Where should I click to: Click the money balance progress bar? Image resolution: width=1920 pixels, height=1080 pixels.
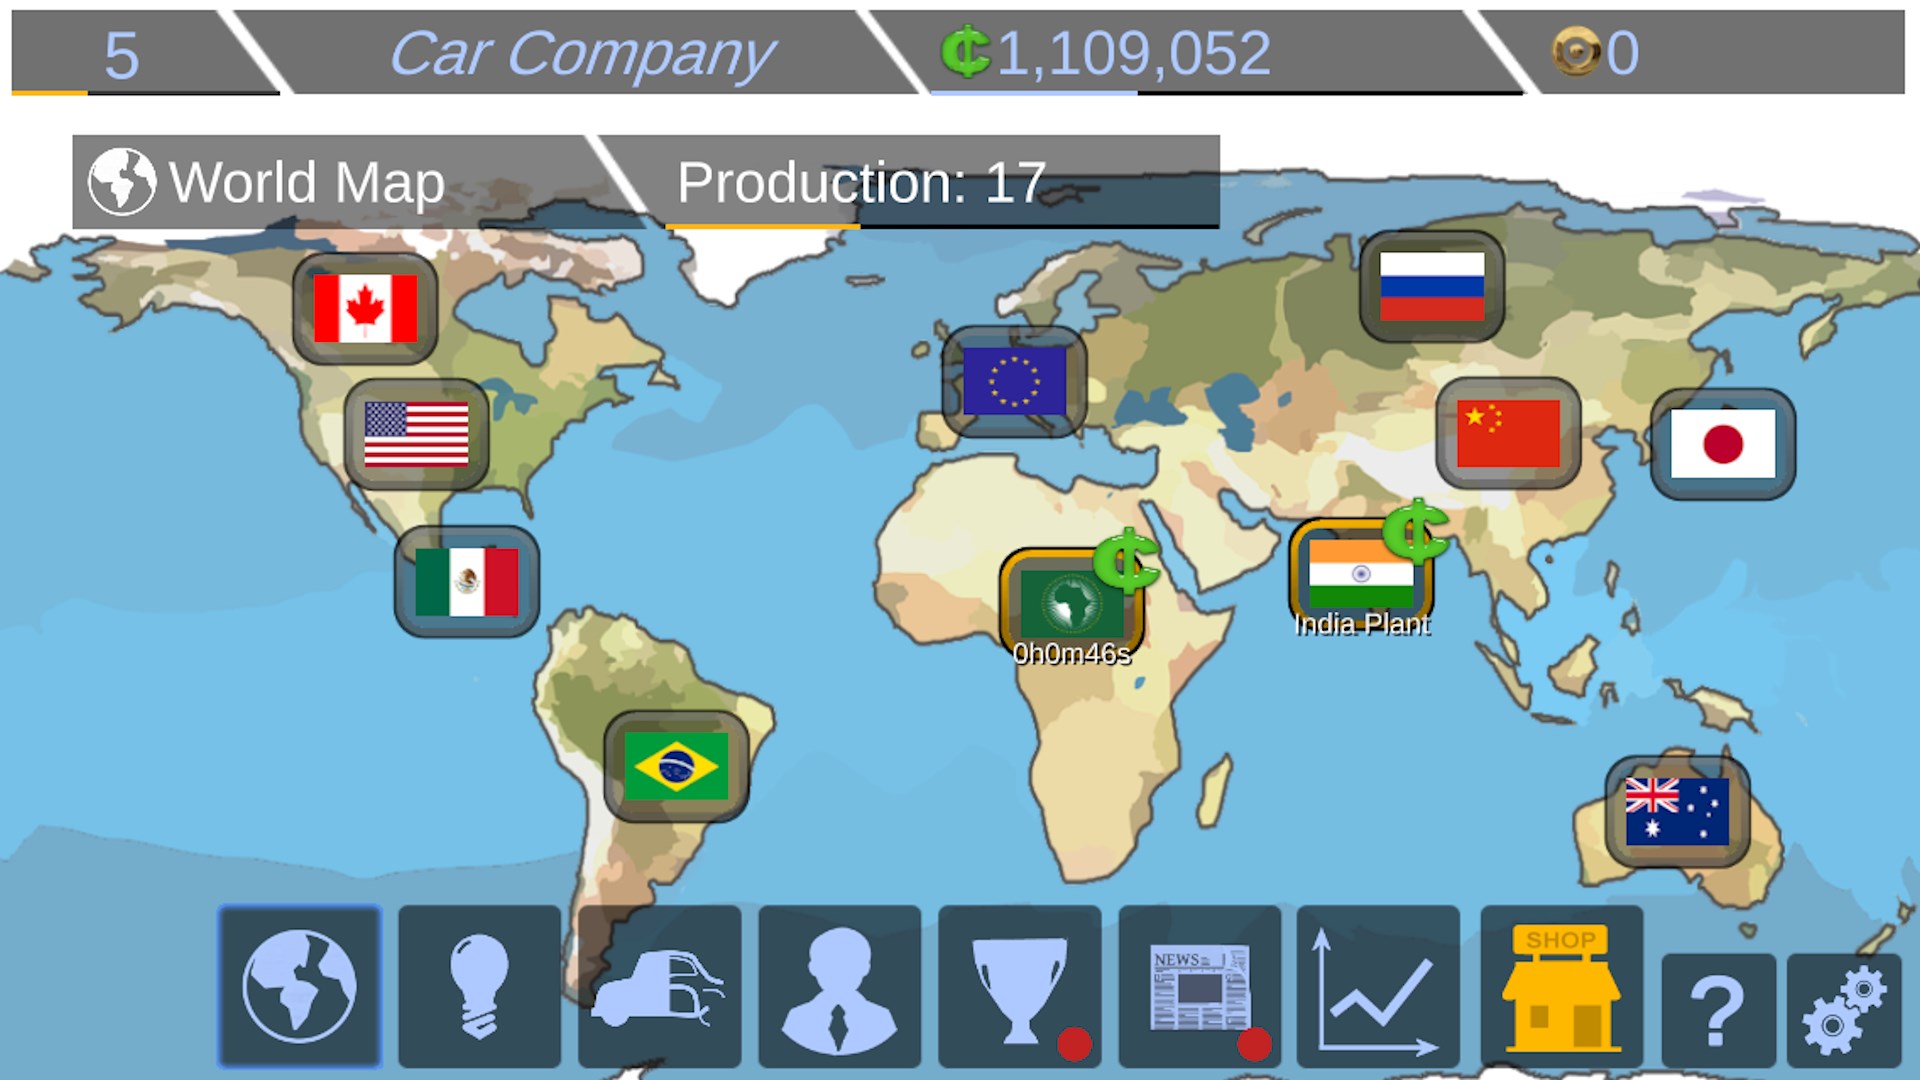tap(1225, 92)
